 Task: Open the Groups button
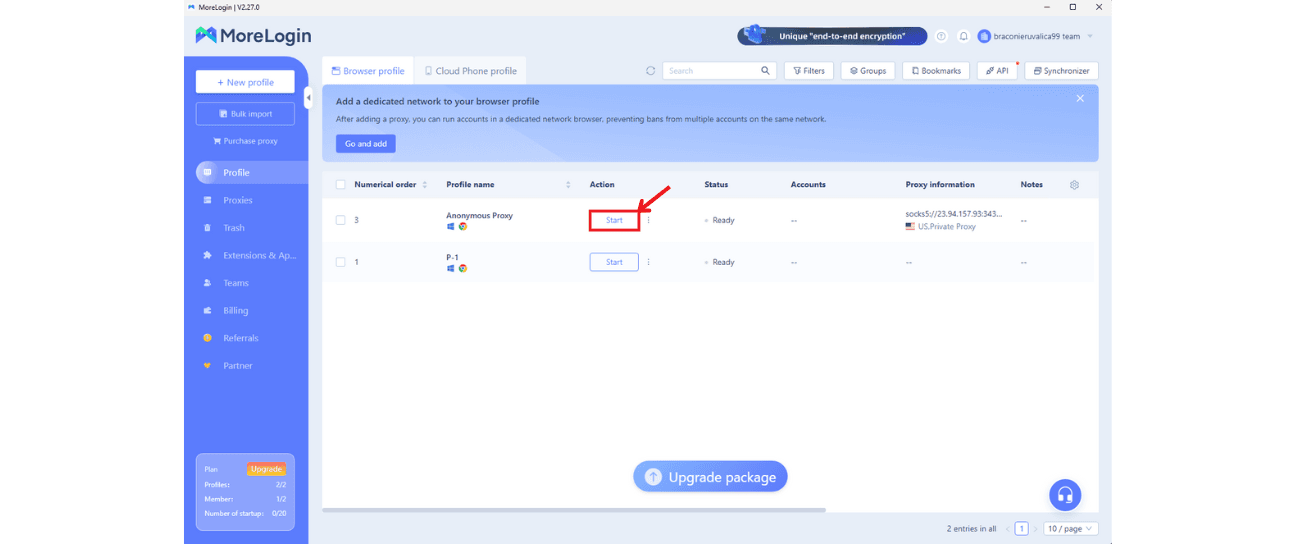tap(868, 71)
